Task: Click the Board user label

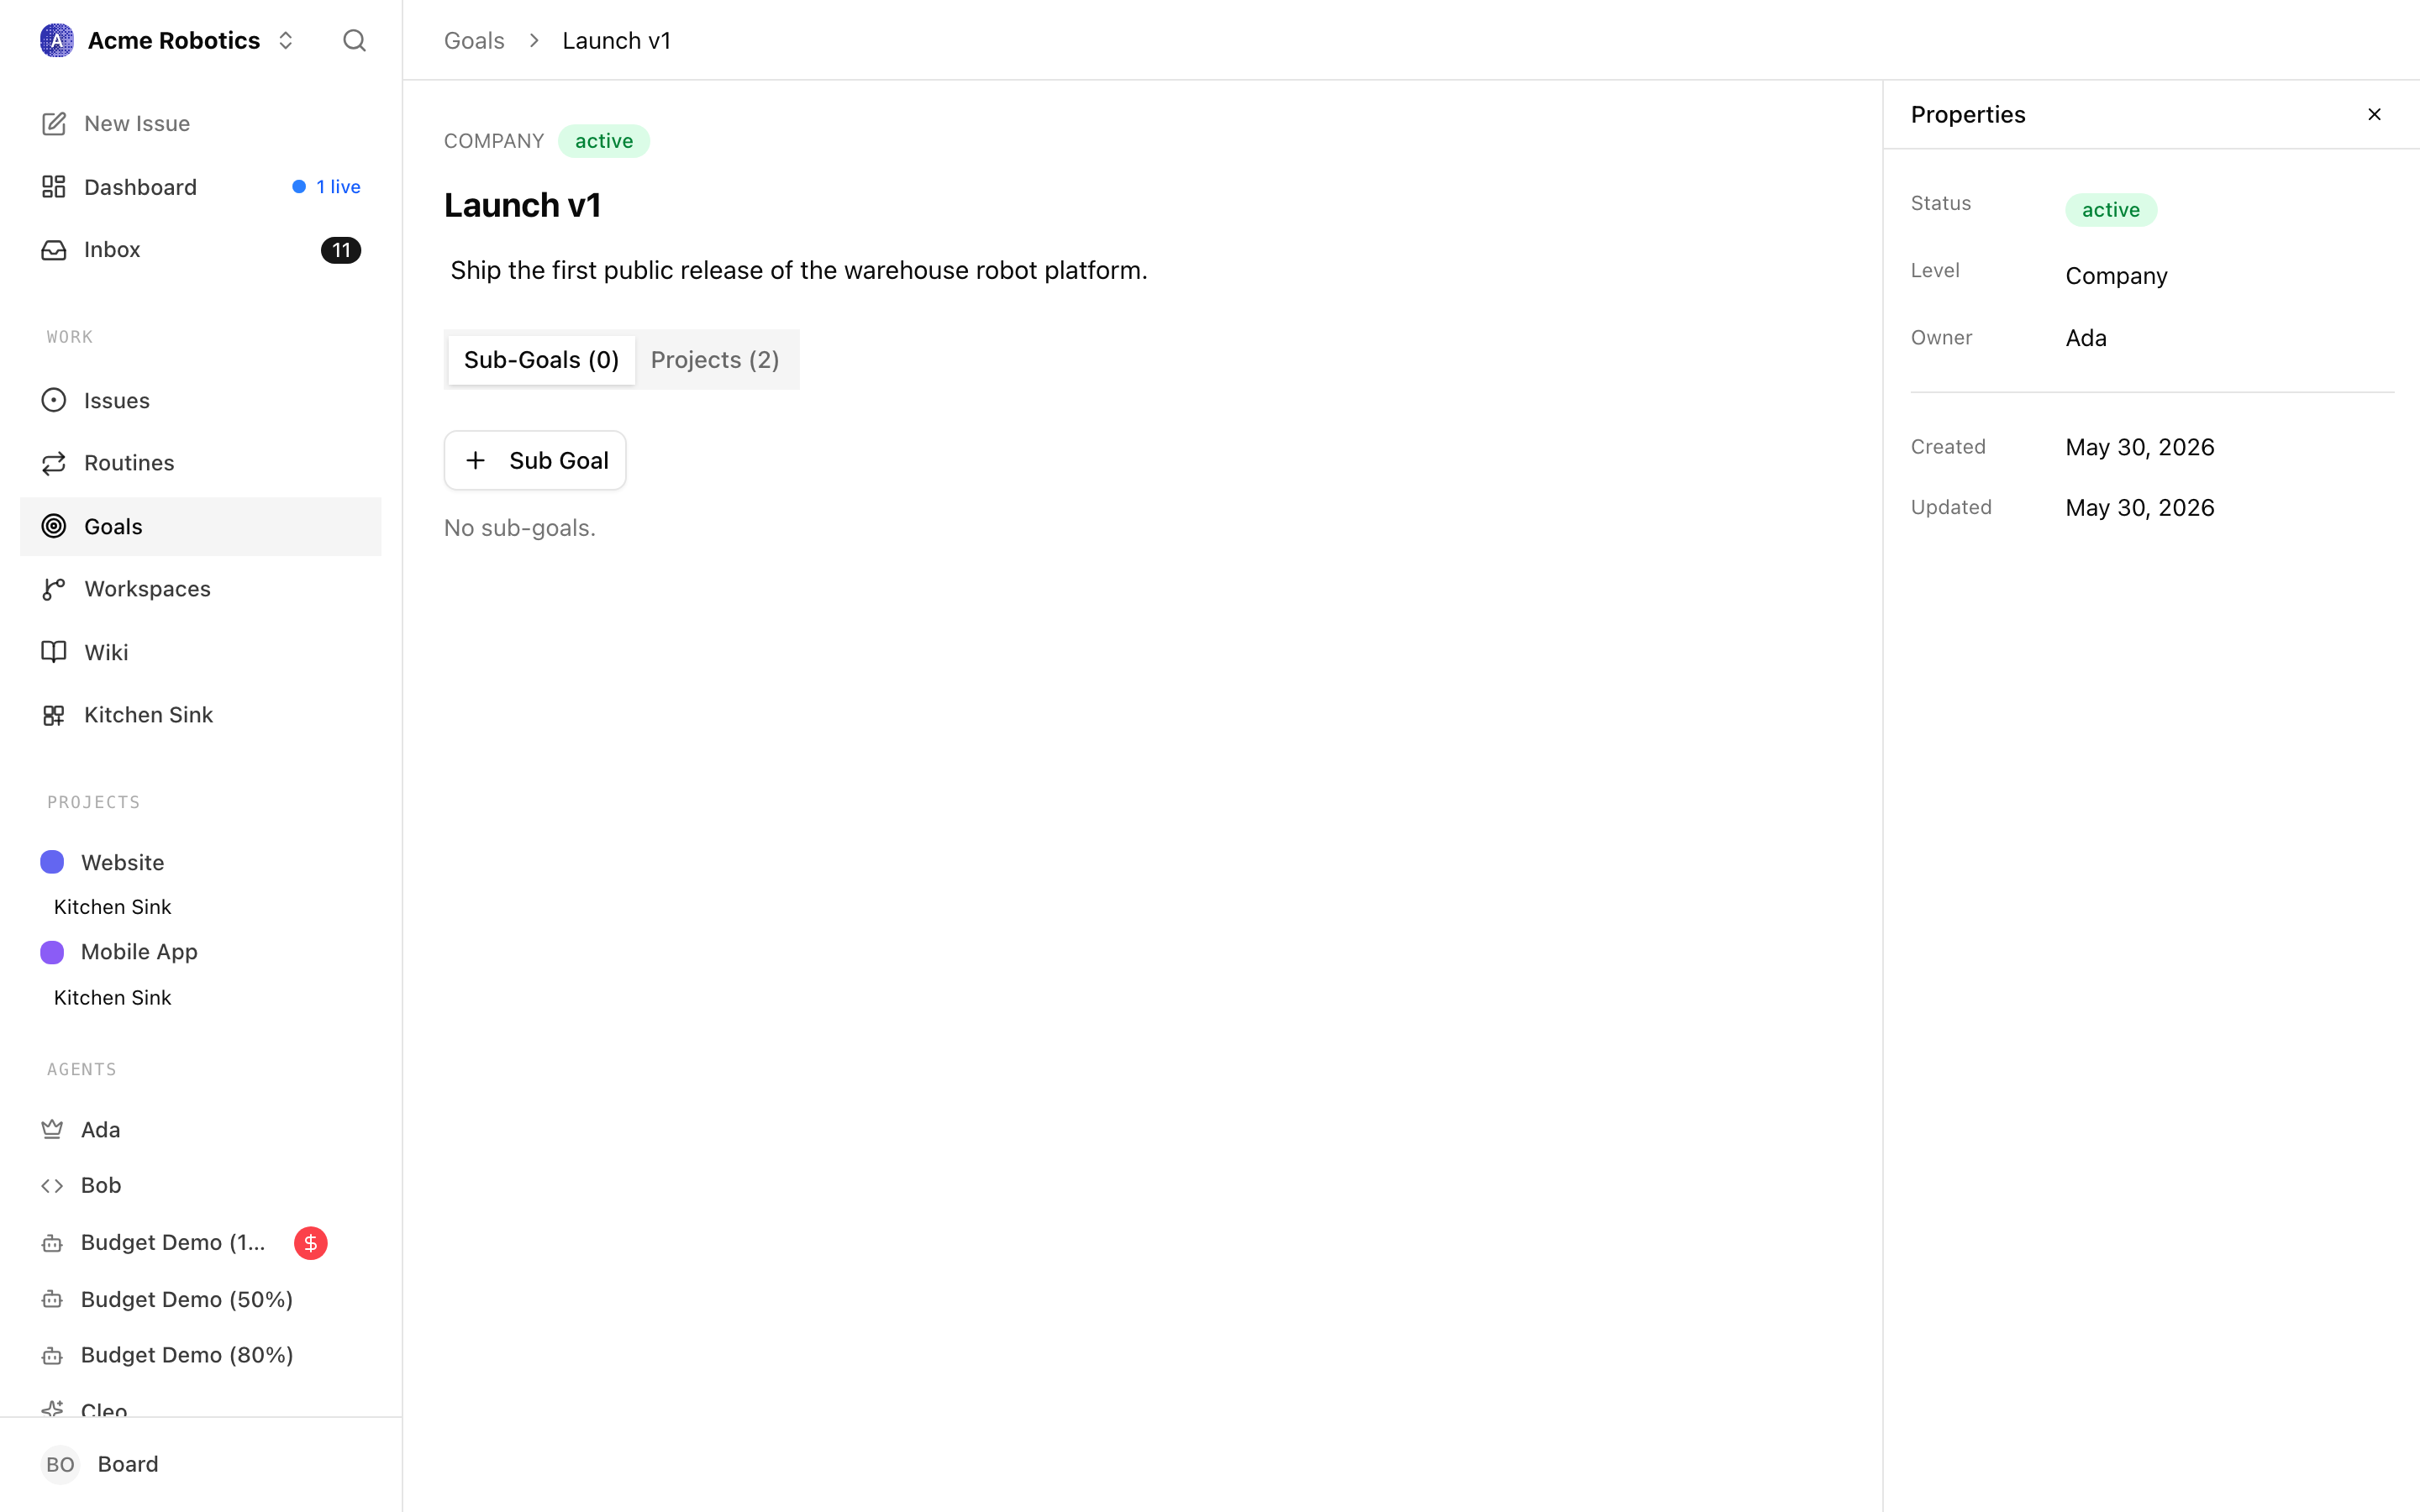Action: [128, 1464]
